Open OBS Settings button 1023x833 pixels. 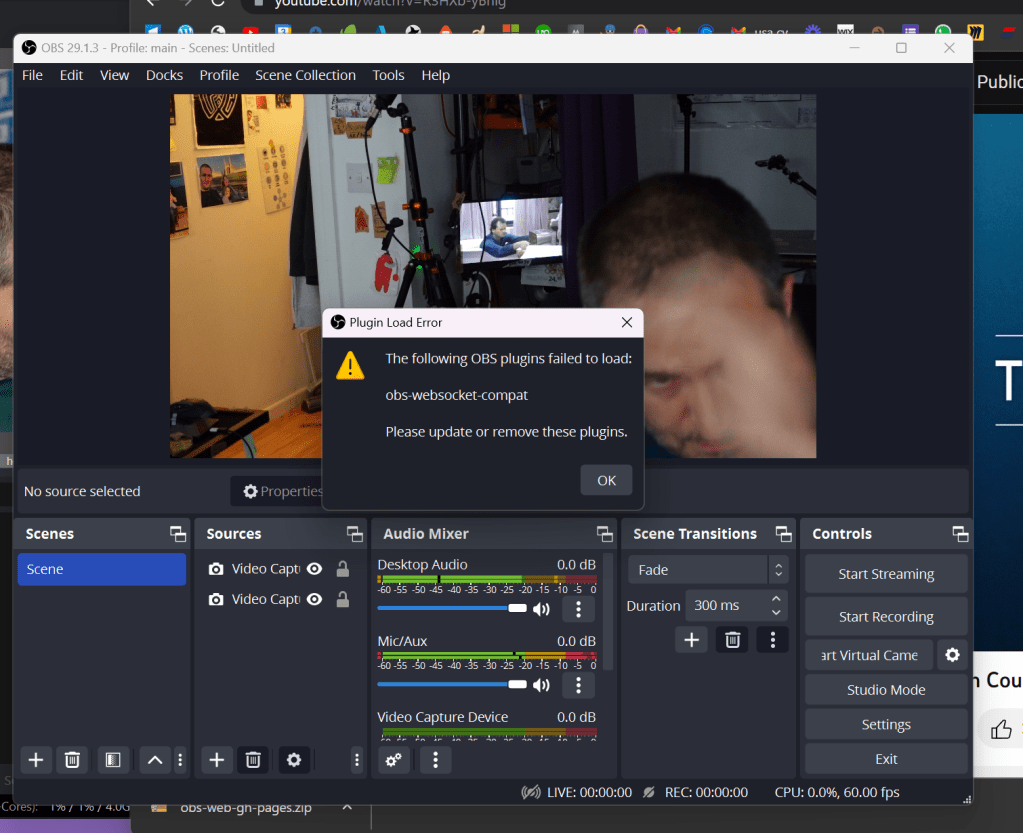pyautogui.click(x=886, y=724)
